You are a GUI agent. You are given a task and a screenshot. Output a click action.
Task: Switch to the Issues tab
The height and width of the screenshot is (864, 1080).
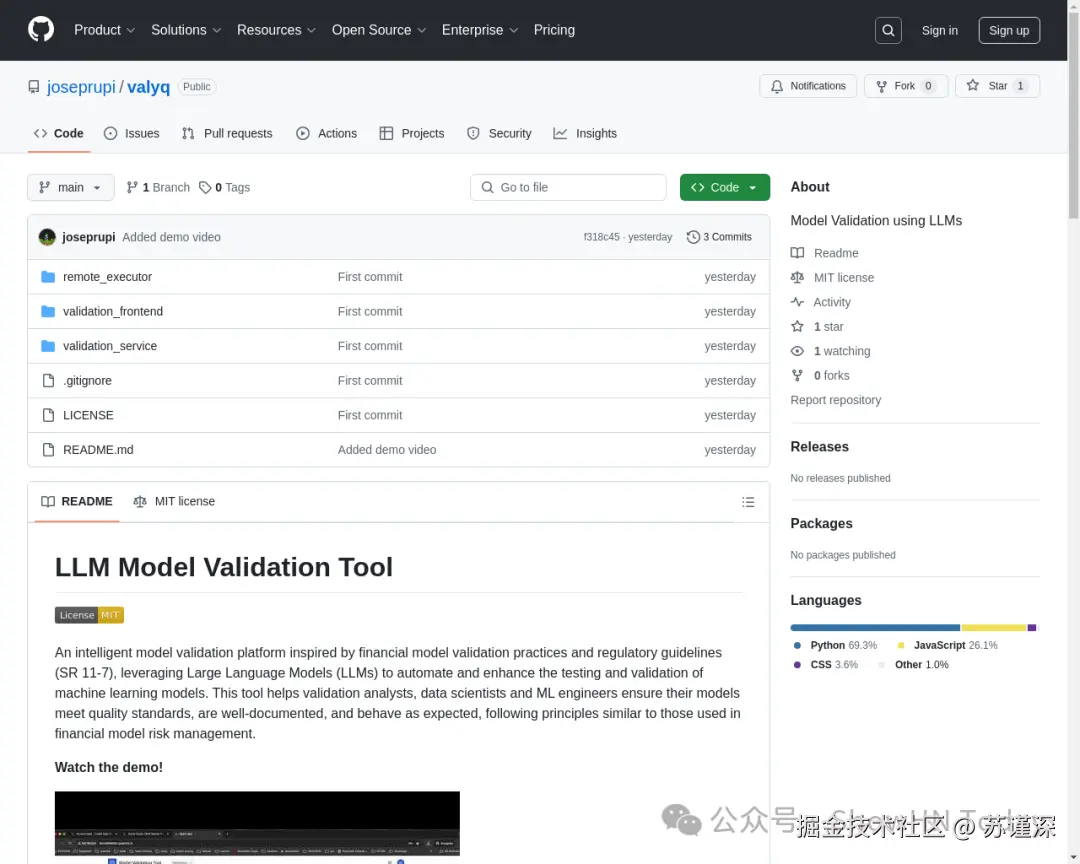132,134
